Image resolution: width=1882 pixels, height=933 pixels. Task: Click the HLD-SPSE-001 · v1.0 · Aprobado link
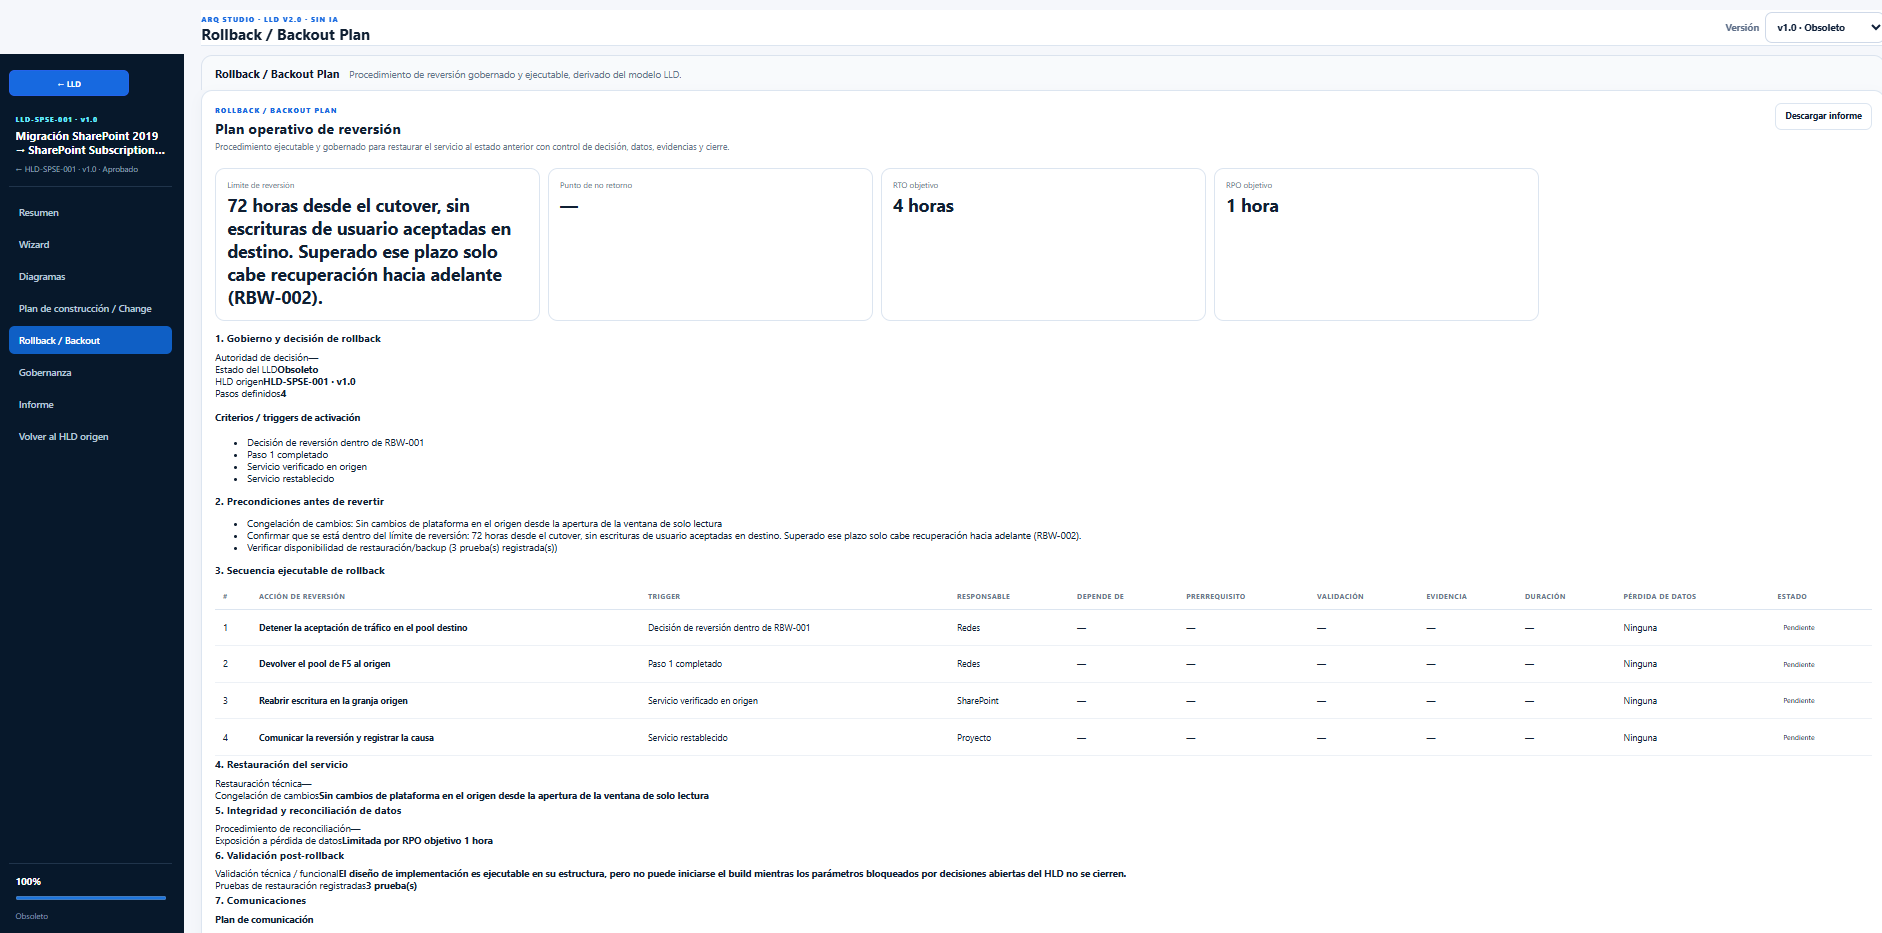pos(77,169)
